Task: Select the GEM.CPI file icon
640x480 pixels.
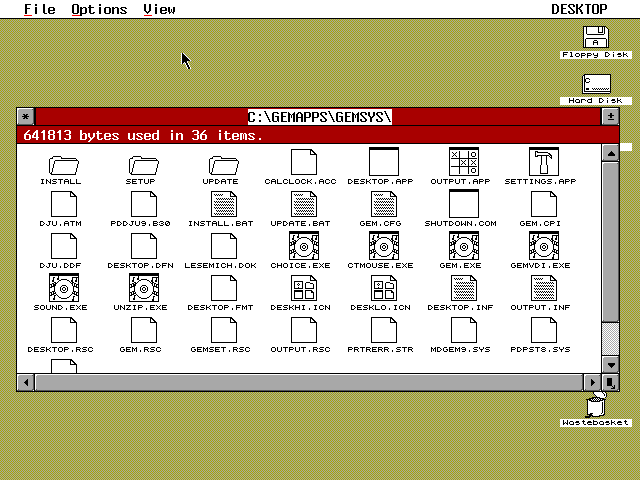Action: (x=544, y=204)
